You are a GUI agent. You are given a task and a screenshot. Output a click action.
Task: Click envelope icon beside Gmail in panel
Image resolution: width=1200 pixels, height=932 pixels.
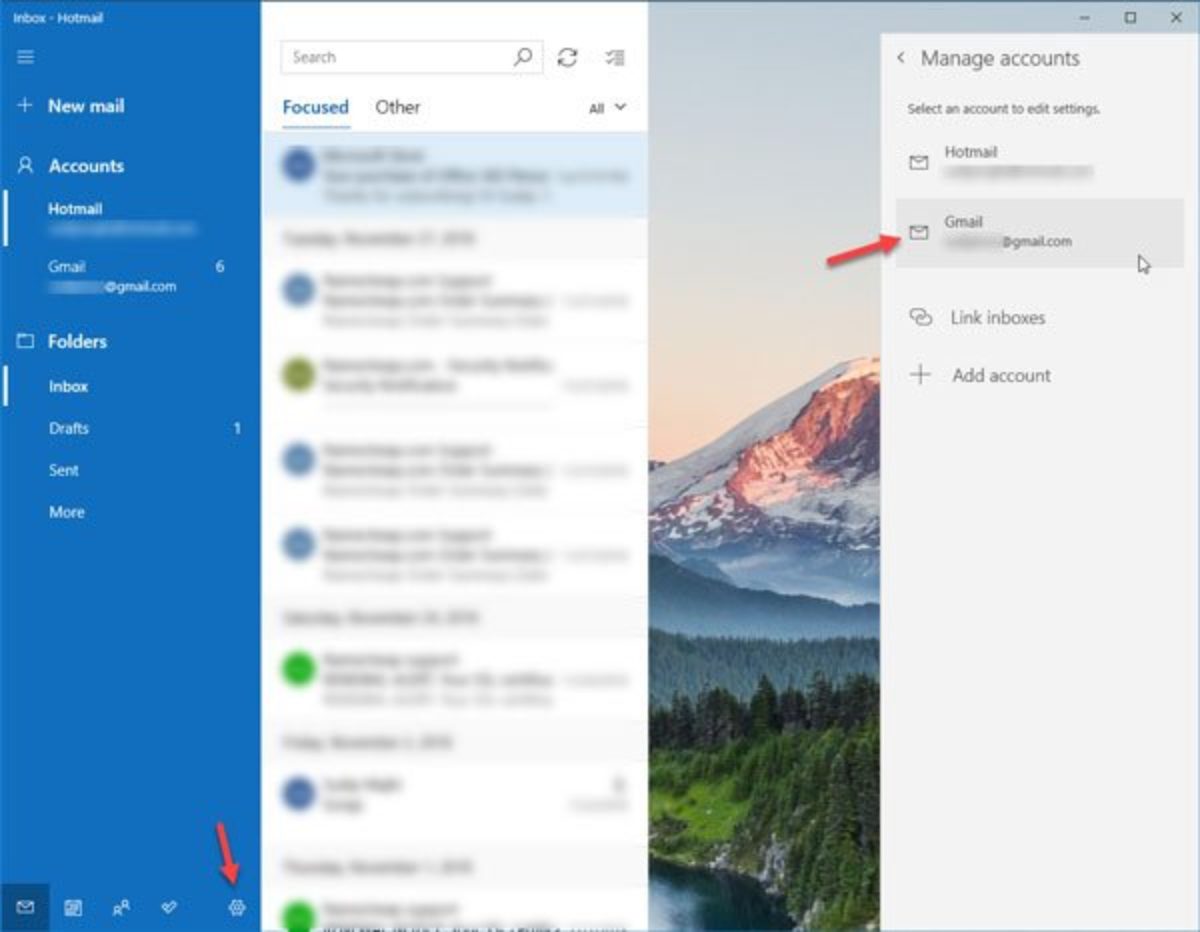(918, 233)
